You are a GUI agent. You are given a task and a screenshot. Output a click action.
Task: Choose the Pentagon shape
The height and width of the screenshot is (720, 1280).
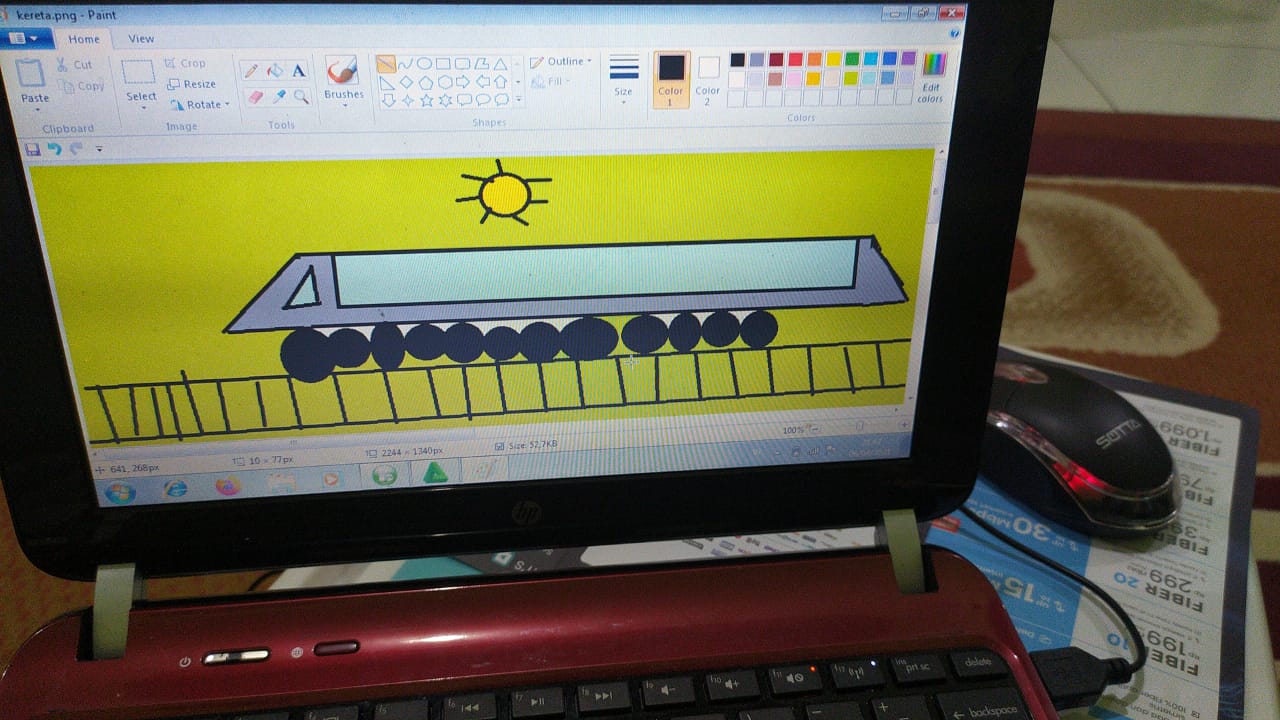pos(426,82)
